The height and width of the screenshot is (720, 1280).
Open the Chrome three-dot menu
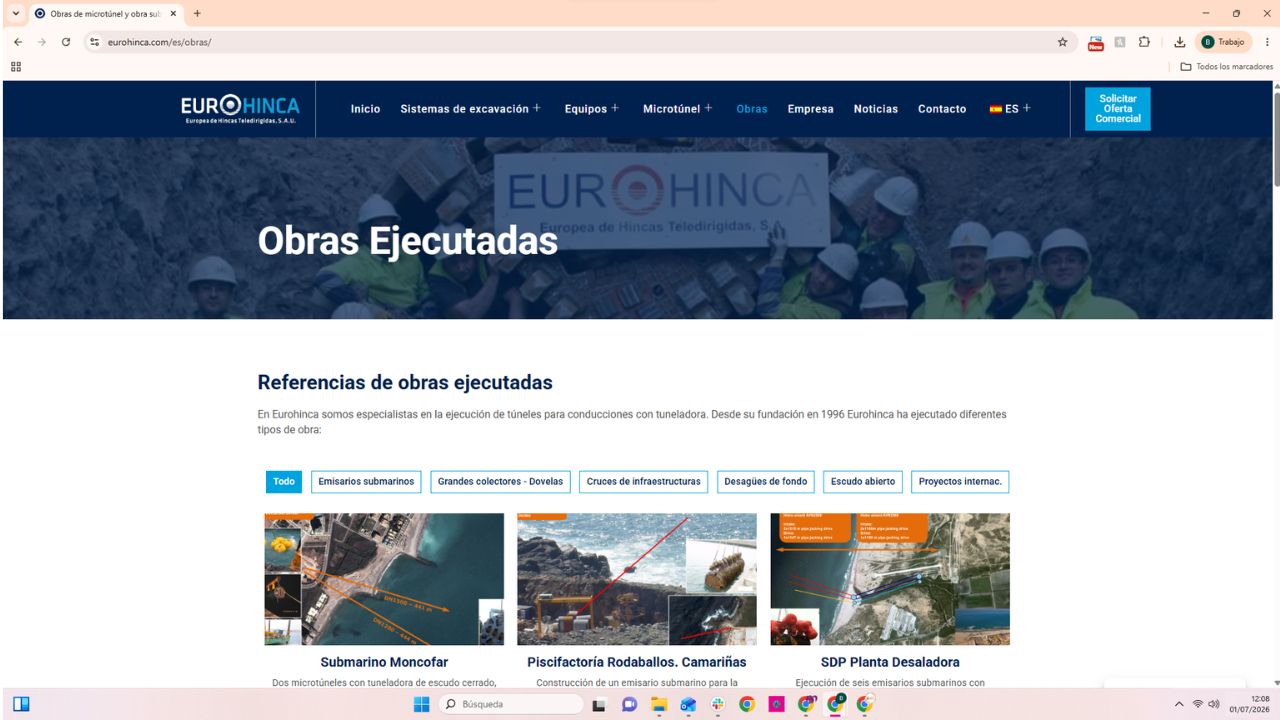pos(1267,42)
